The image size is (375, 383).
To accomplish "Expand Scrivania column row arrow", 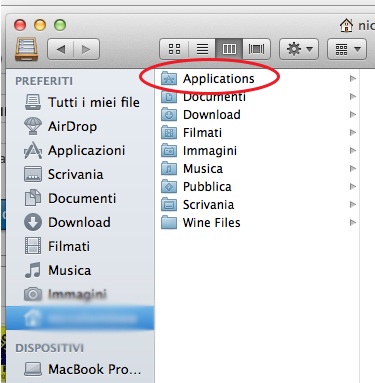I will [353, 205].
